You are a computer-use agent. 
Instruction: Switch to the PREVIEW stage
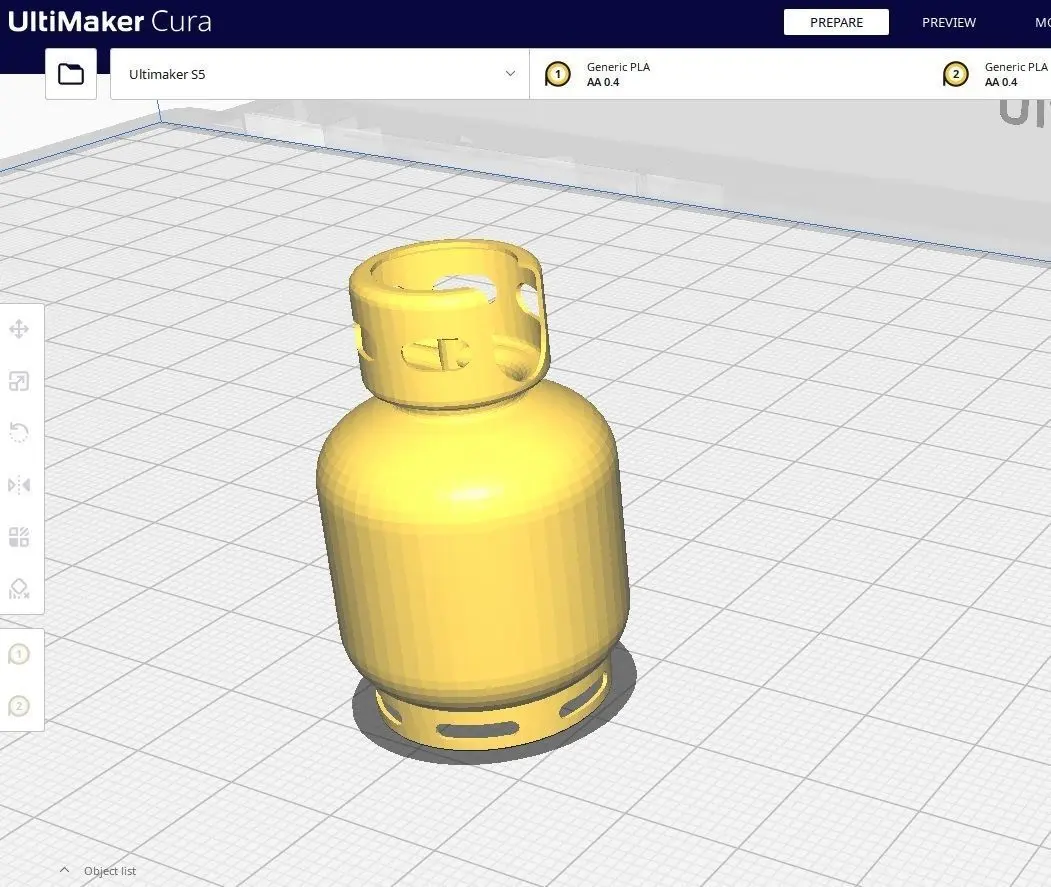tap(948, 22)
